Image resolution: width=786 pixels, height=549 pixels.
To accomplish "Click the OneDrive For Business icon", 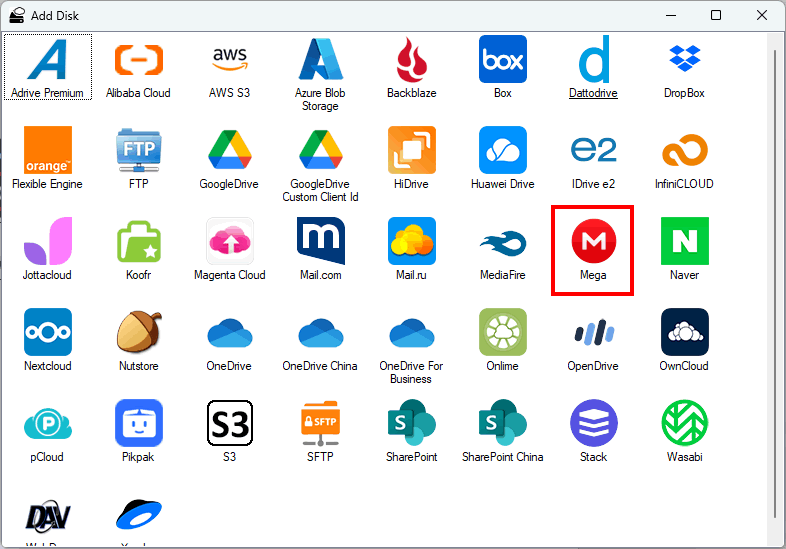I will (412, 333).
